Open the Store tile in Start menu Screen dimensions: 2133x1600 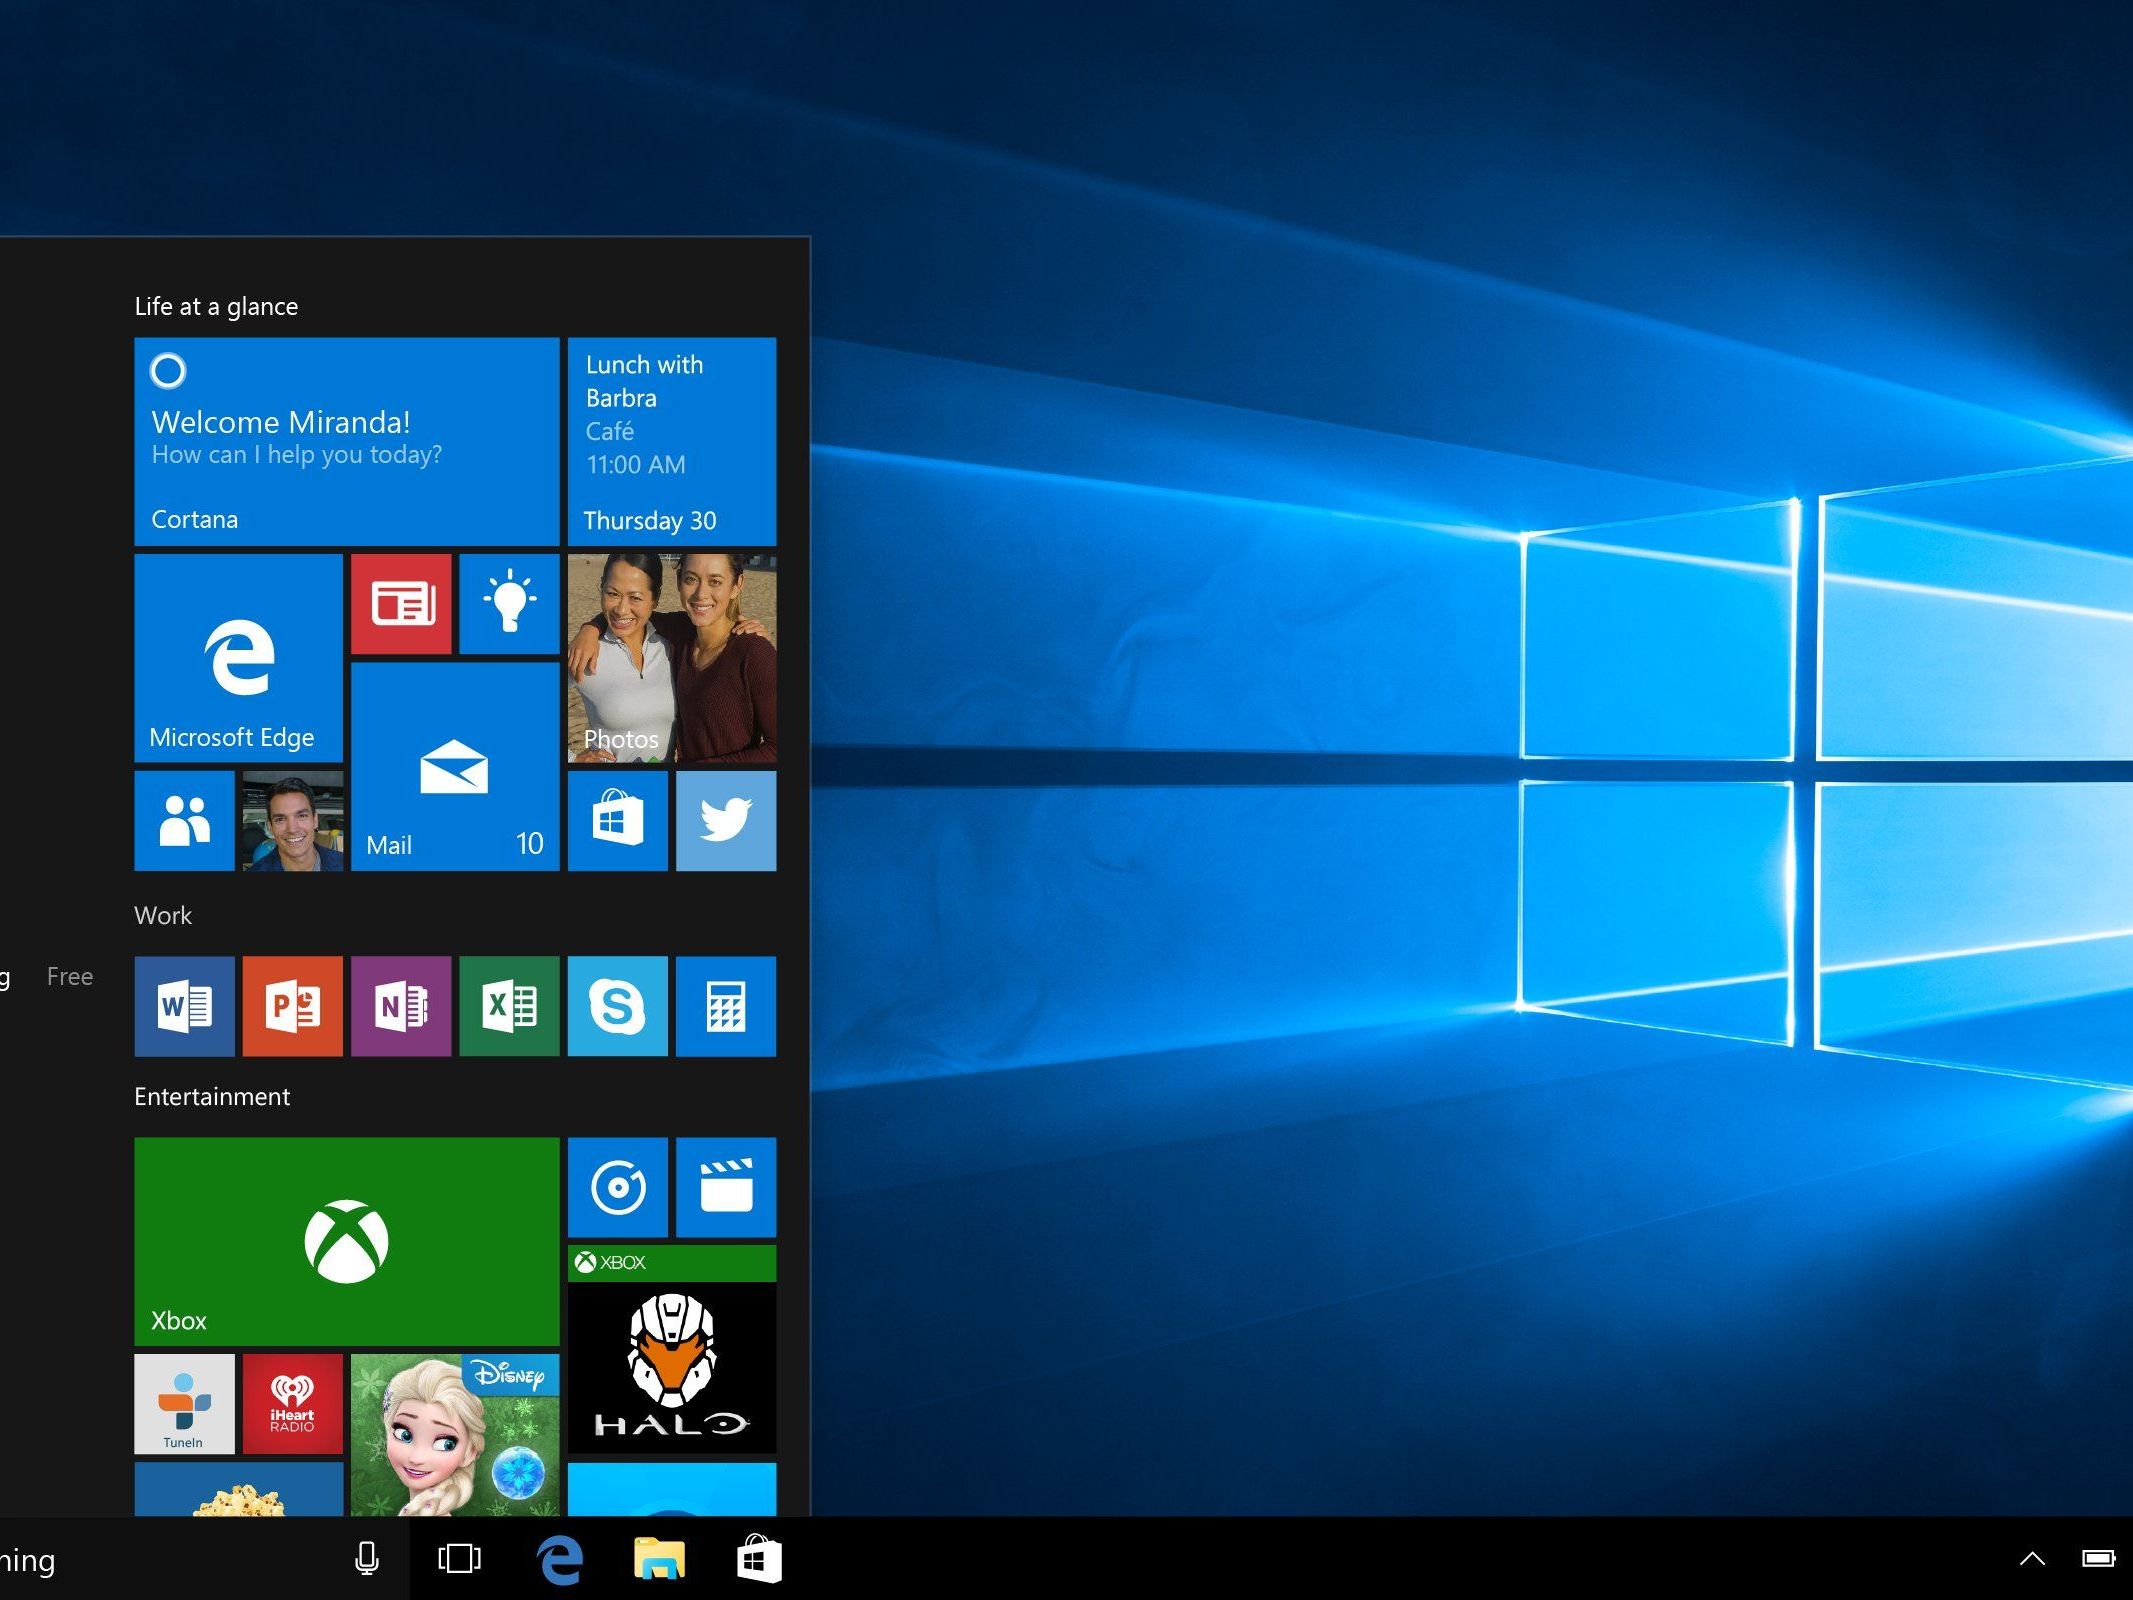[617, 820]
